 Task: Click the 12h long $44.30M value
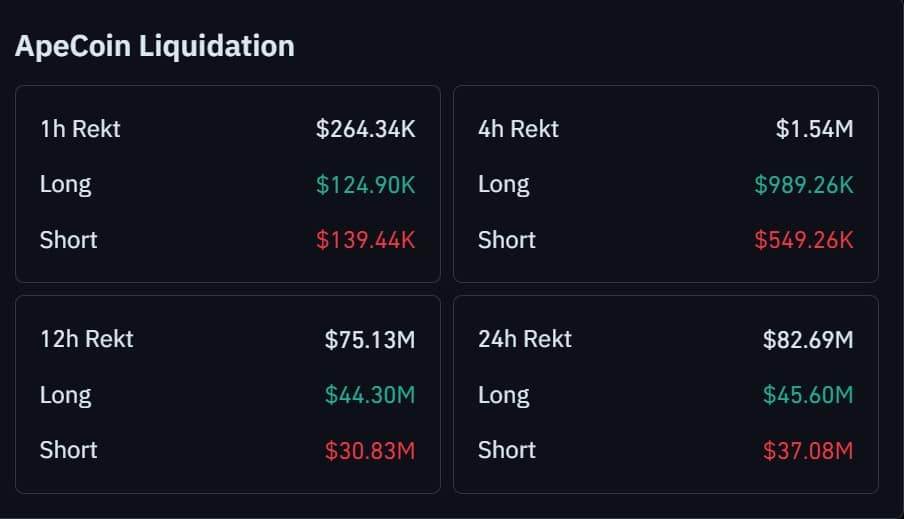[369, 395]
